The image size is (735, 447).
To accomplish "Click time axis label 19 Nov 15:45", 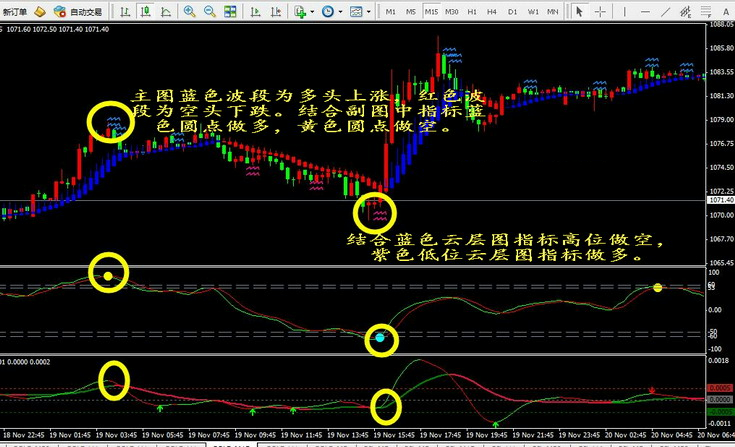I will point(394,435).
